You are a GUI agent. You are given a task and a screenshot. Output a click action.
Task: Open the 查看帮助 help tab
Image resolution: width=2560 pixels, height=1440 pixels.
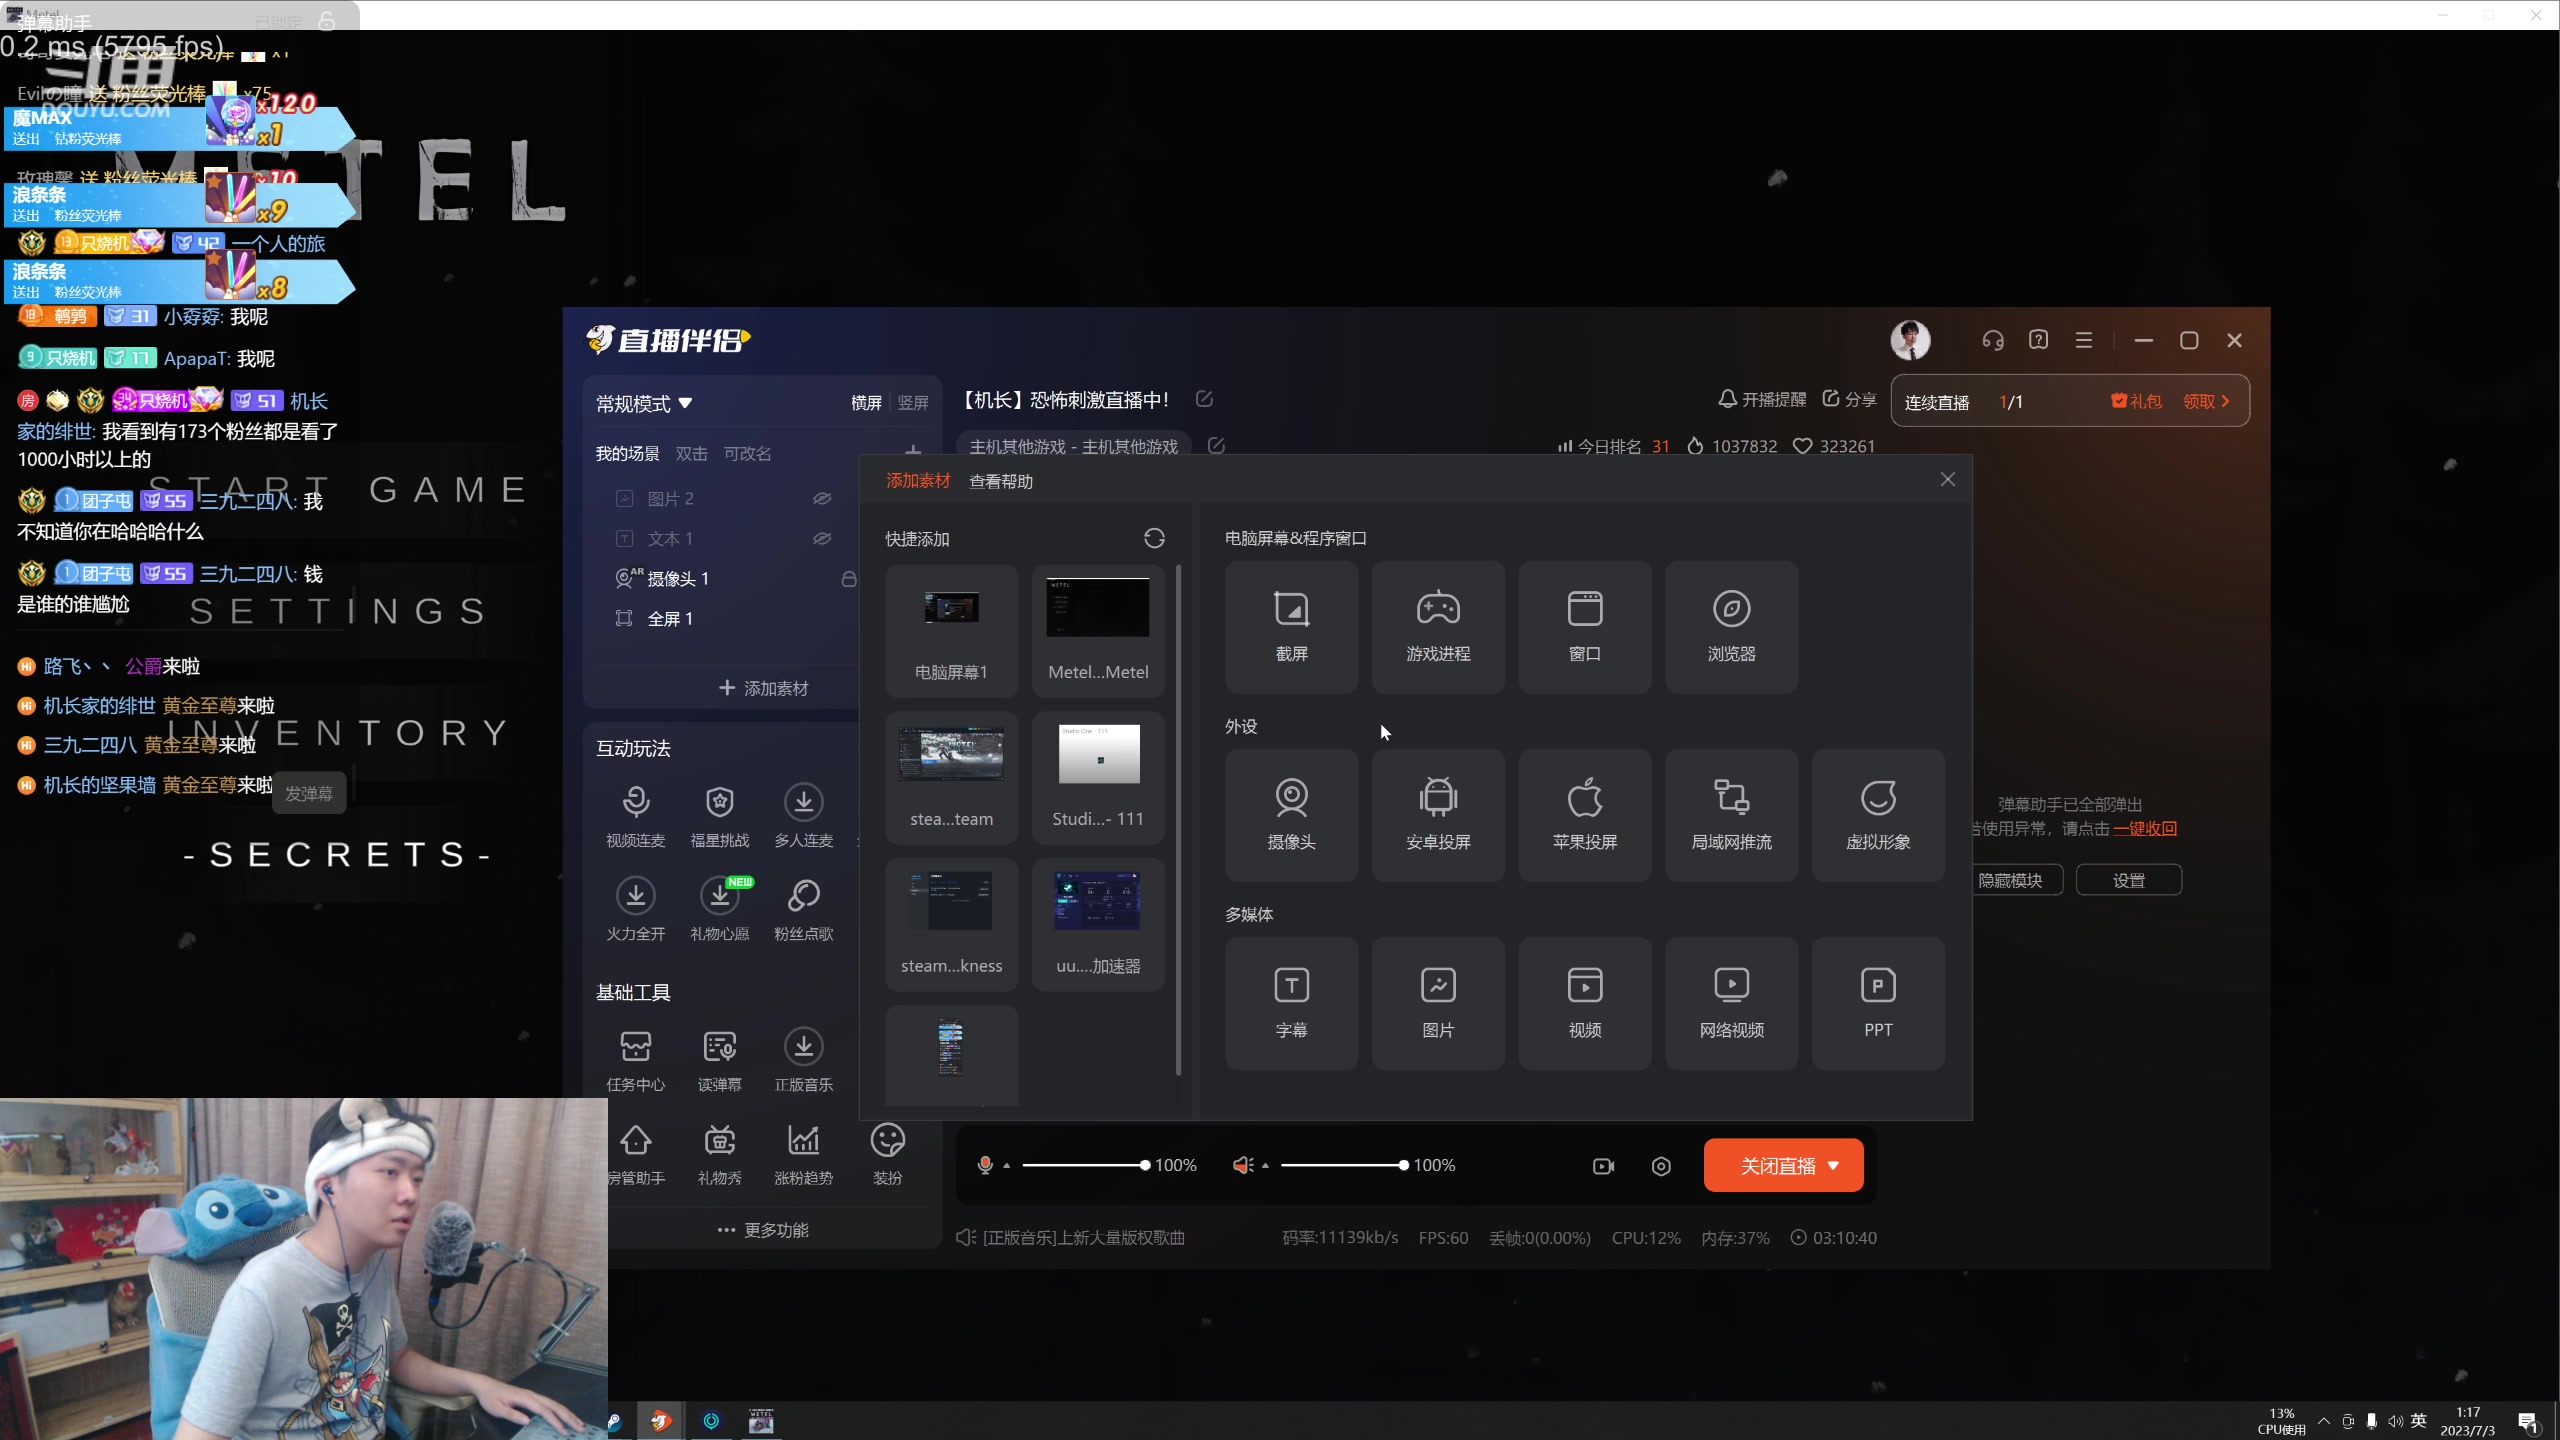click(1001, 481)
